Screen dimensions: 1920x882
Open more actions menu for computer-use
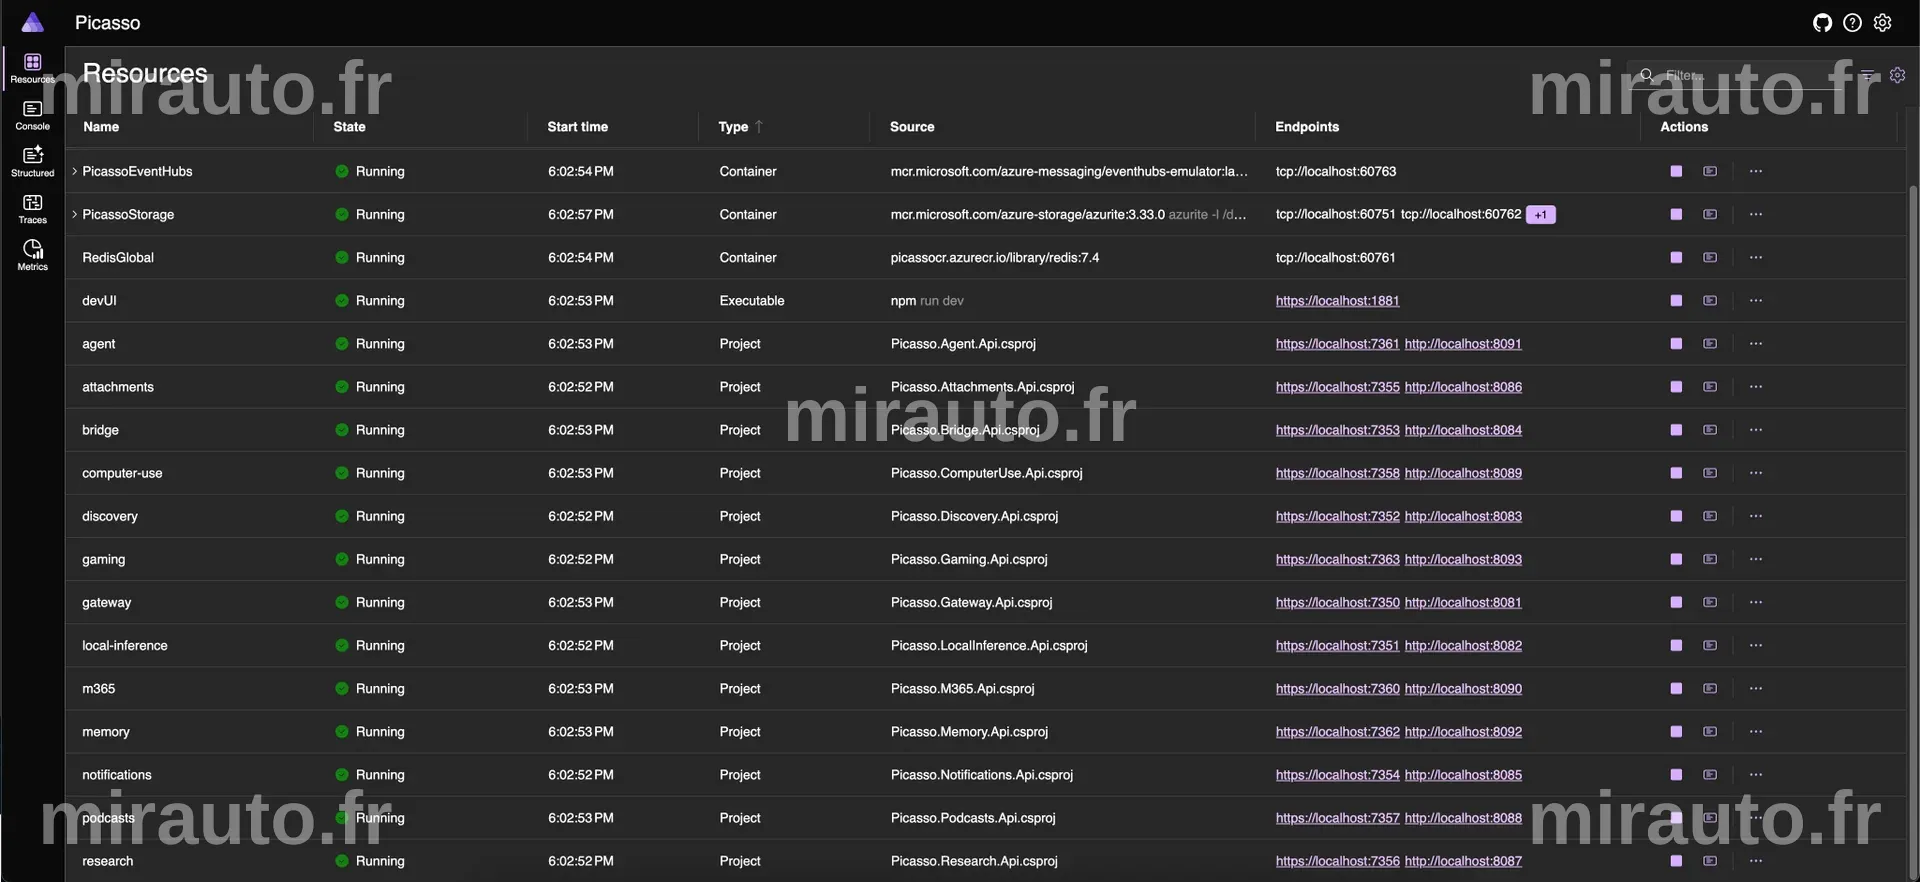(x=1756, y=472)
